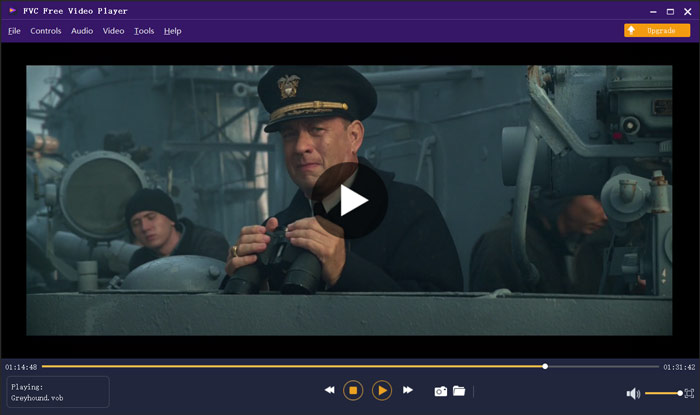Close the FVC Free Video Player window

click(x=688, y=12)
